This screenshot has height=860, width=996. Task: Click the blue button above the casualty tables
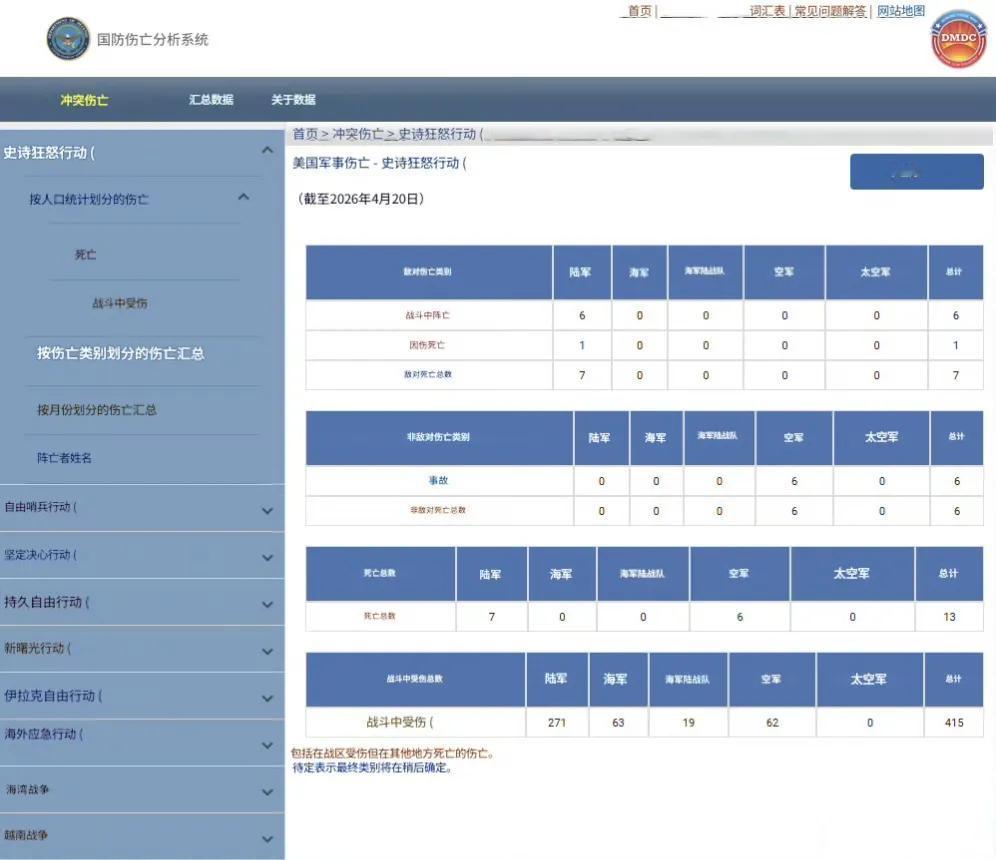point(916,171)
